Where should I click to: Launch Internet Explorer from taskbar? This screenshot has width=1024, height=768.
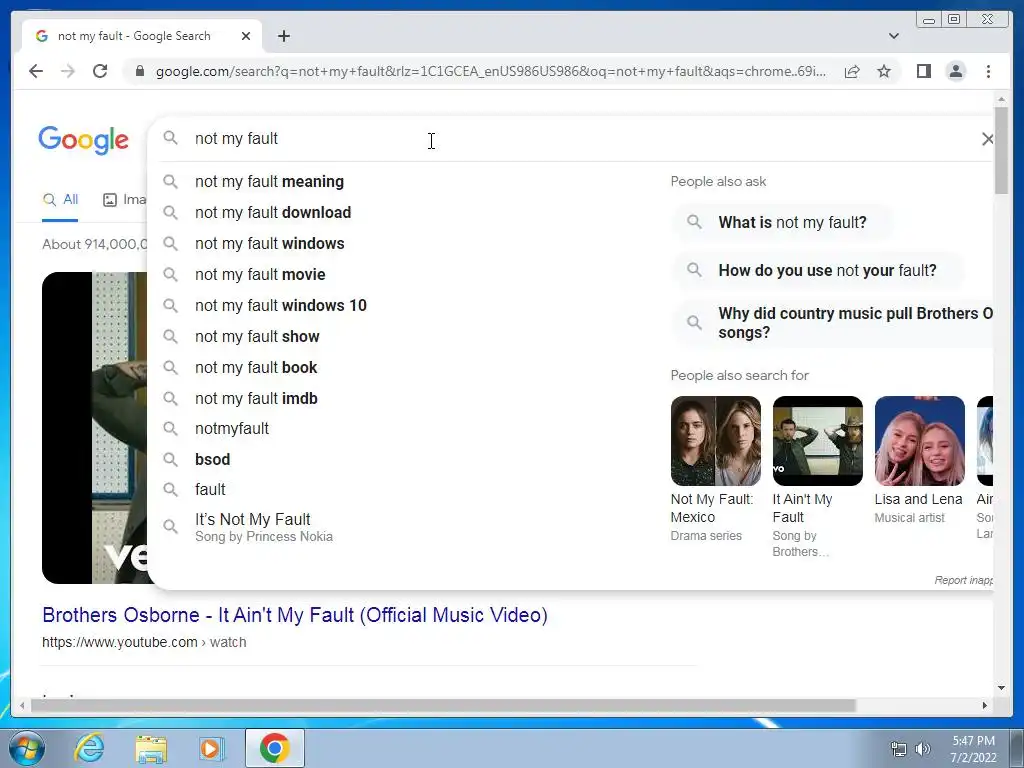pos(89,748)
